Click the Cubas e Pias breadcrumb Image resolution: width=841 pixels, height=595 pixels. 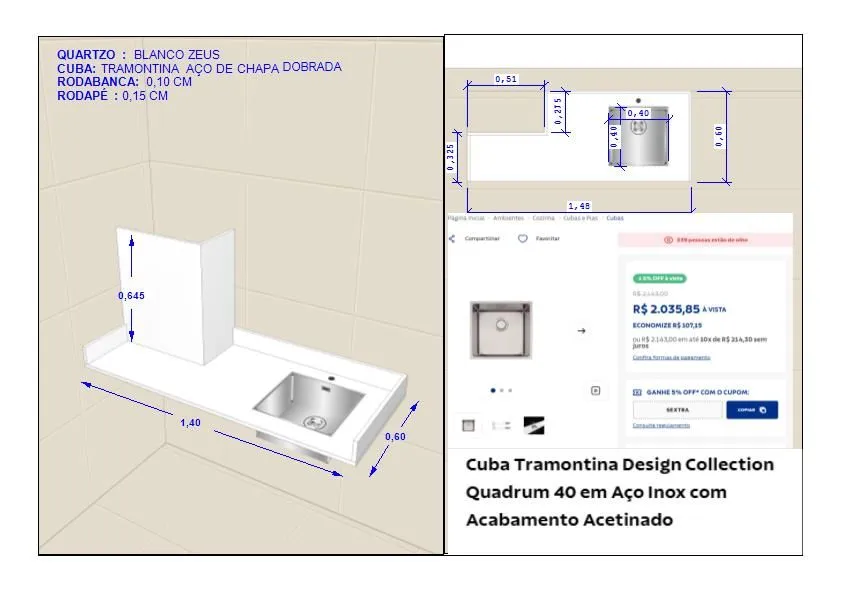pyautogui.click(x=580, y=218)
